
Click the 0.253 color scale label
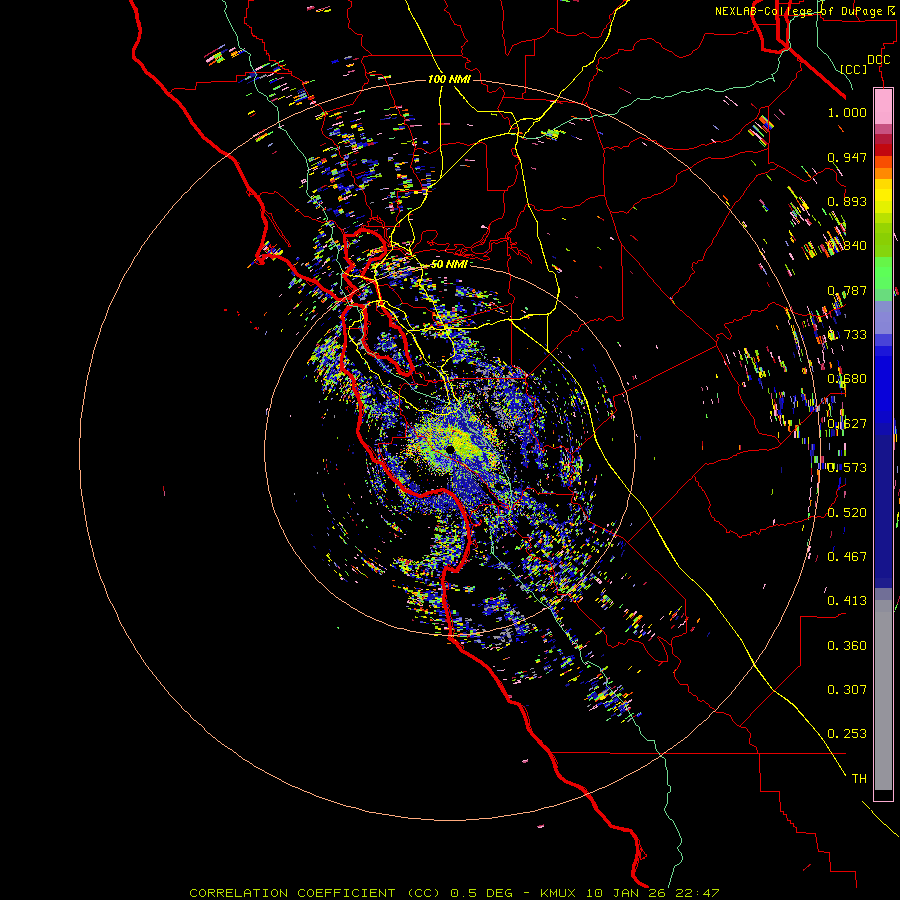point(847,734)
